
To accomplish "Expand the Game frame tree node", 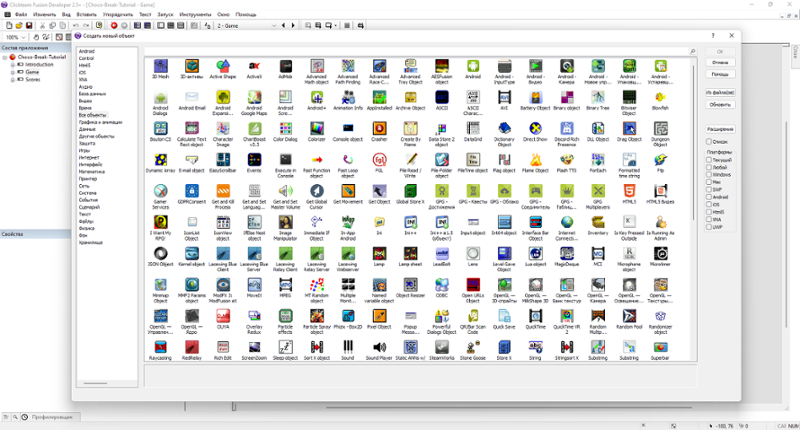I will [12, 72].
